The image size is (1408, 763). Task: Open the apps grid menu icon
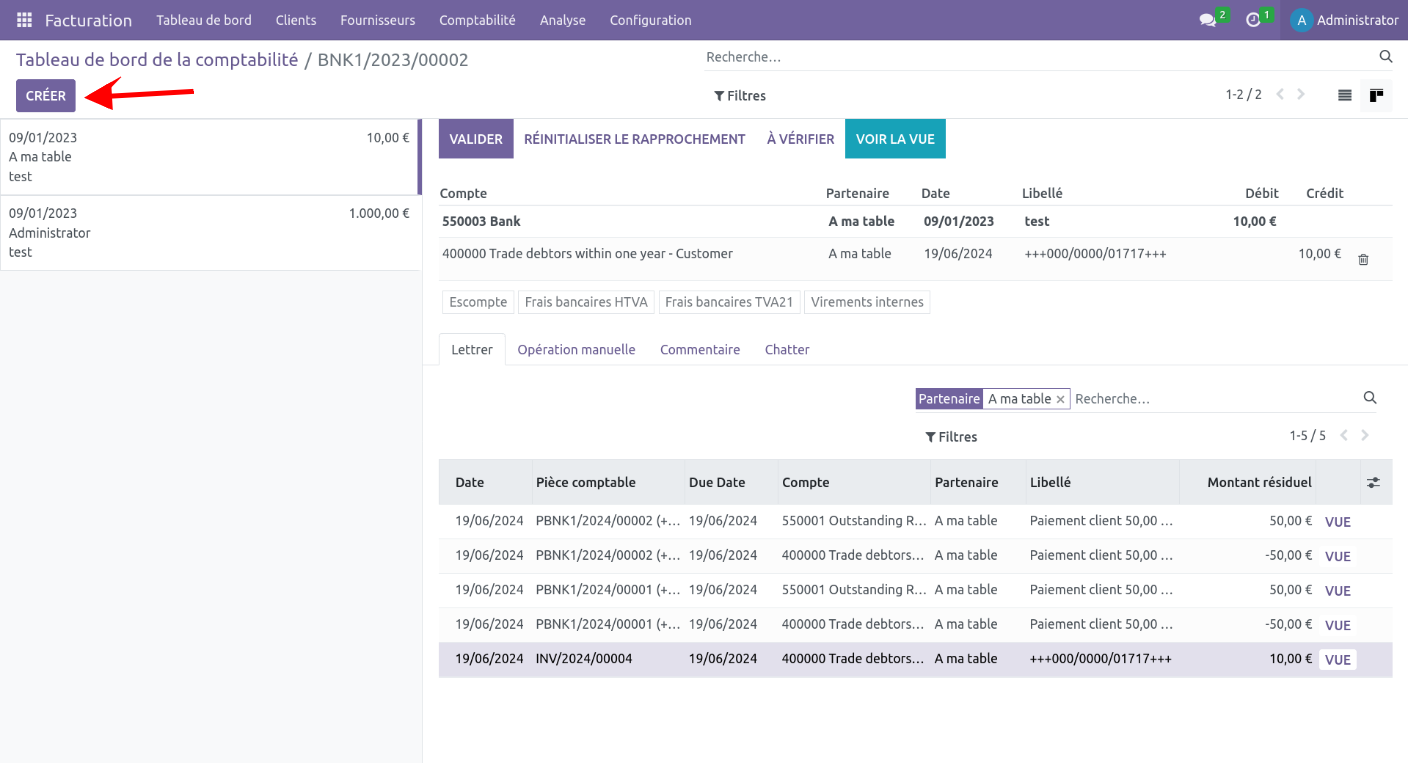point(24,20)
